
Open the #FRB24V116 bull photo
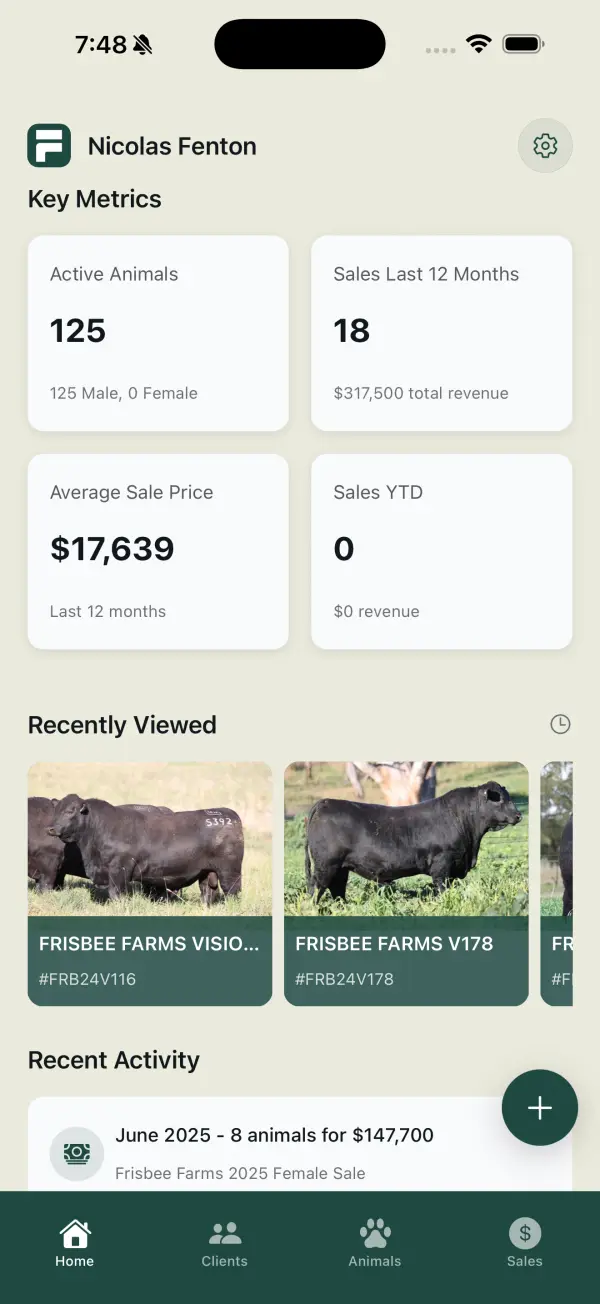tap(150, 840)
